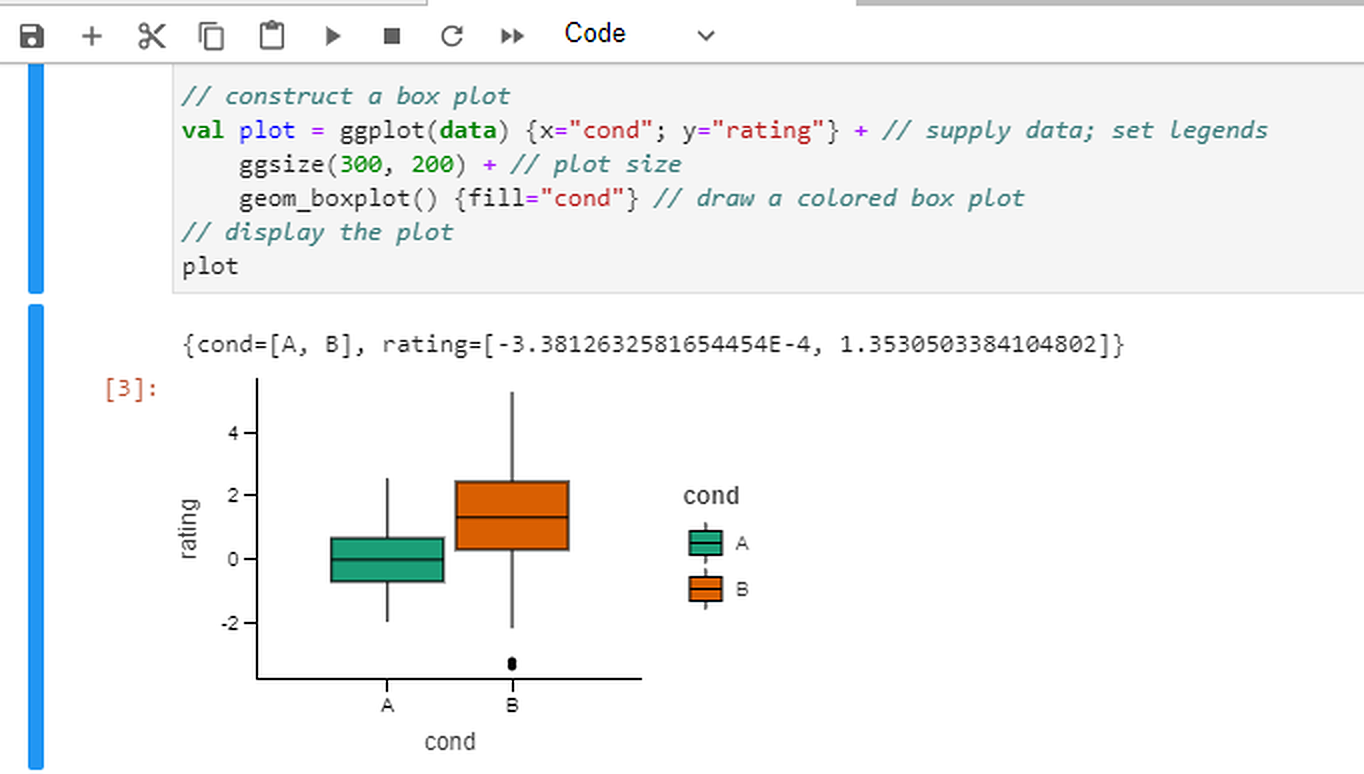The height and width of the screenshot is (774, 1364).
Task: Insert a new cell with plus icon
Action: (91, 36)
